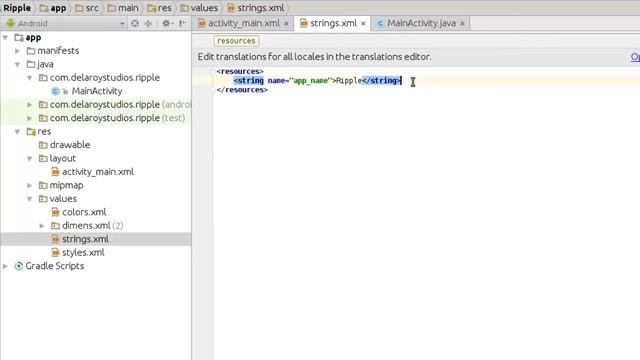640x360 pixels.
Task: Select the mipmap folder label
Action: point(67,185)
